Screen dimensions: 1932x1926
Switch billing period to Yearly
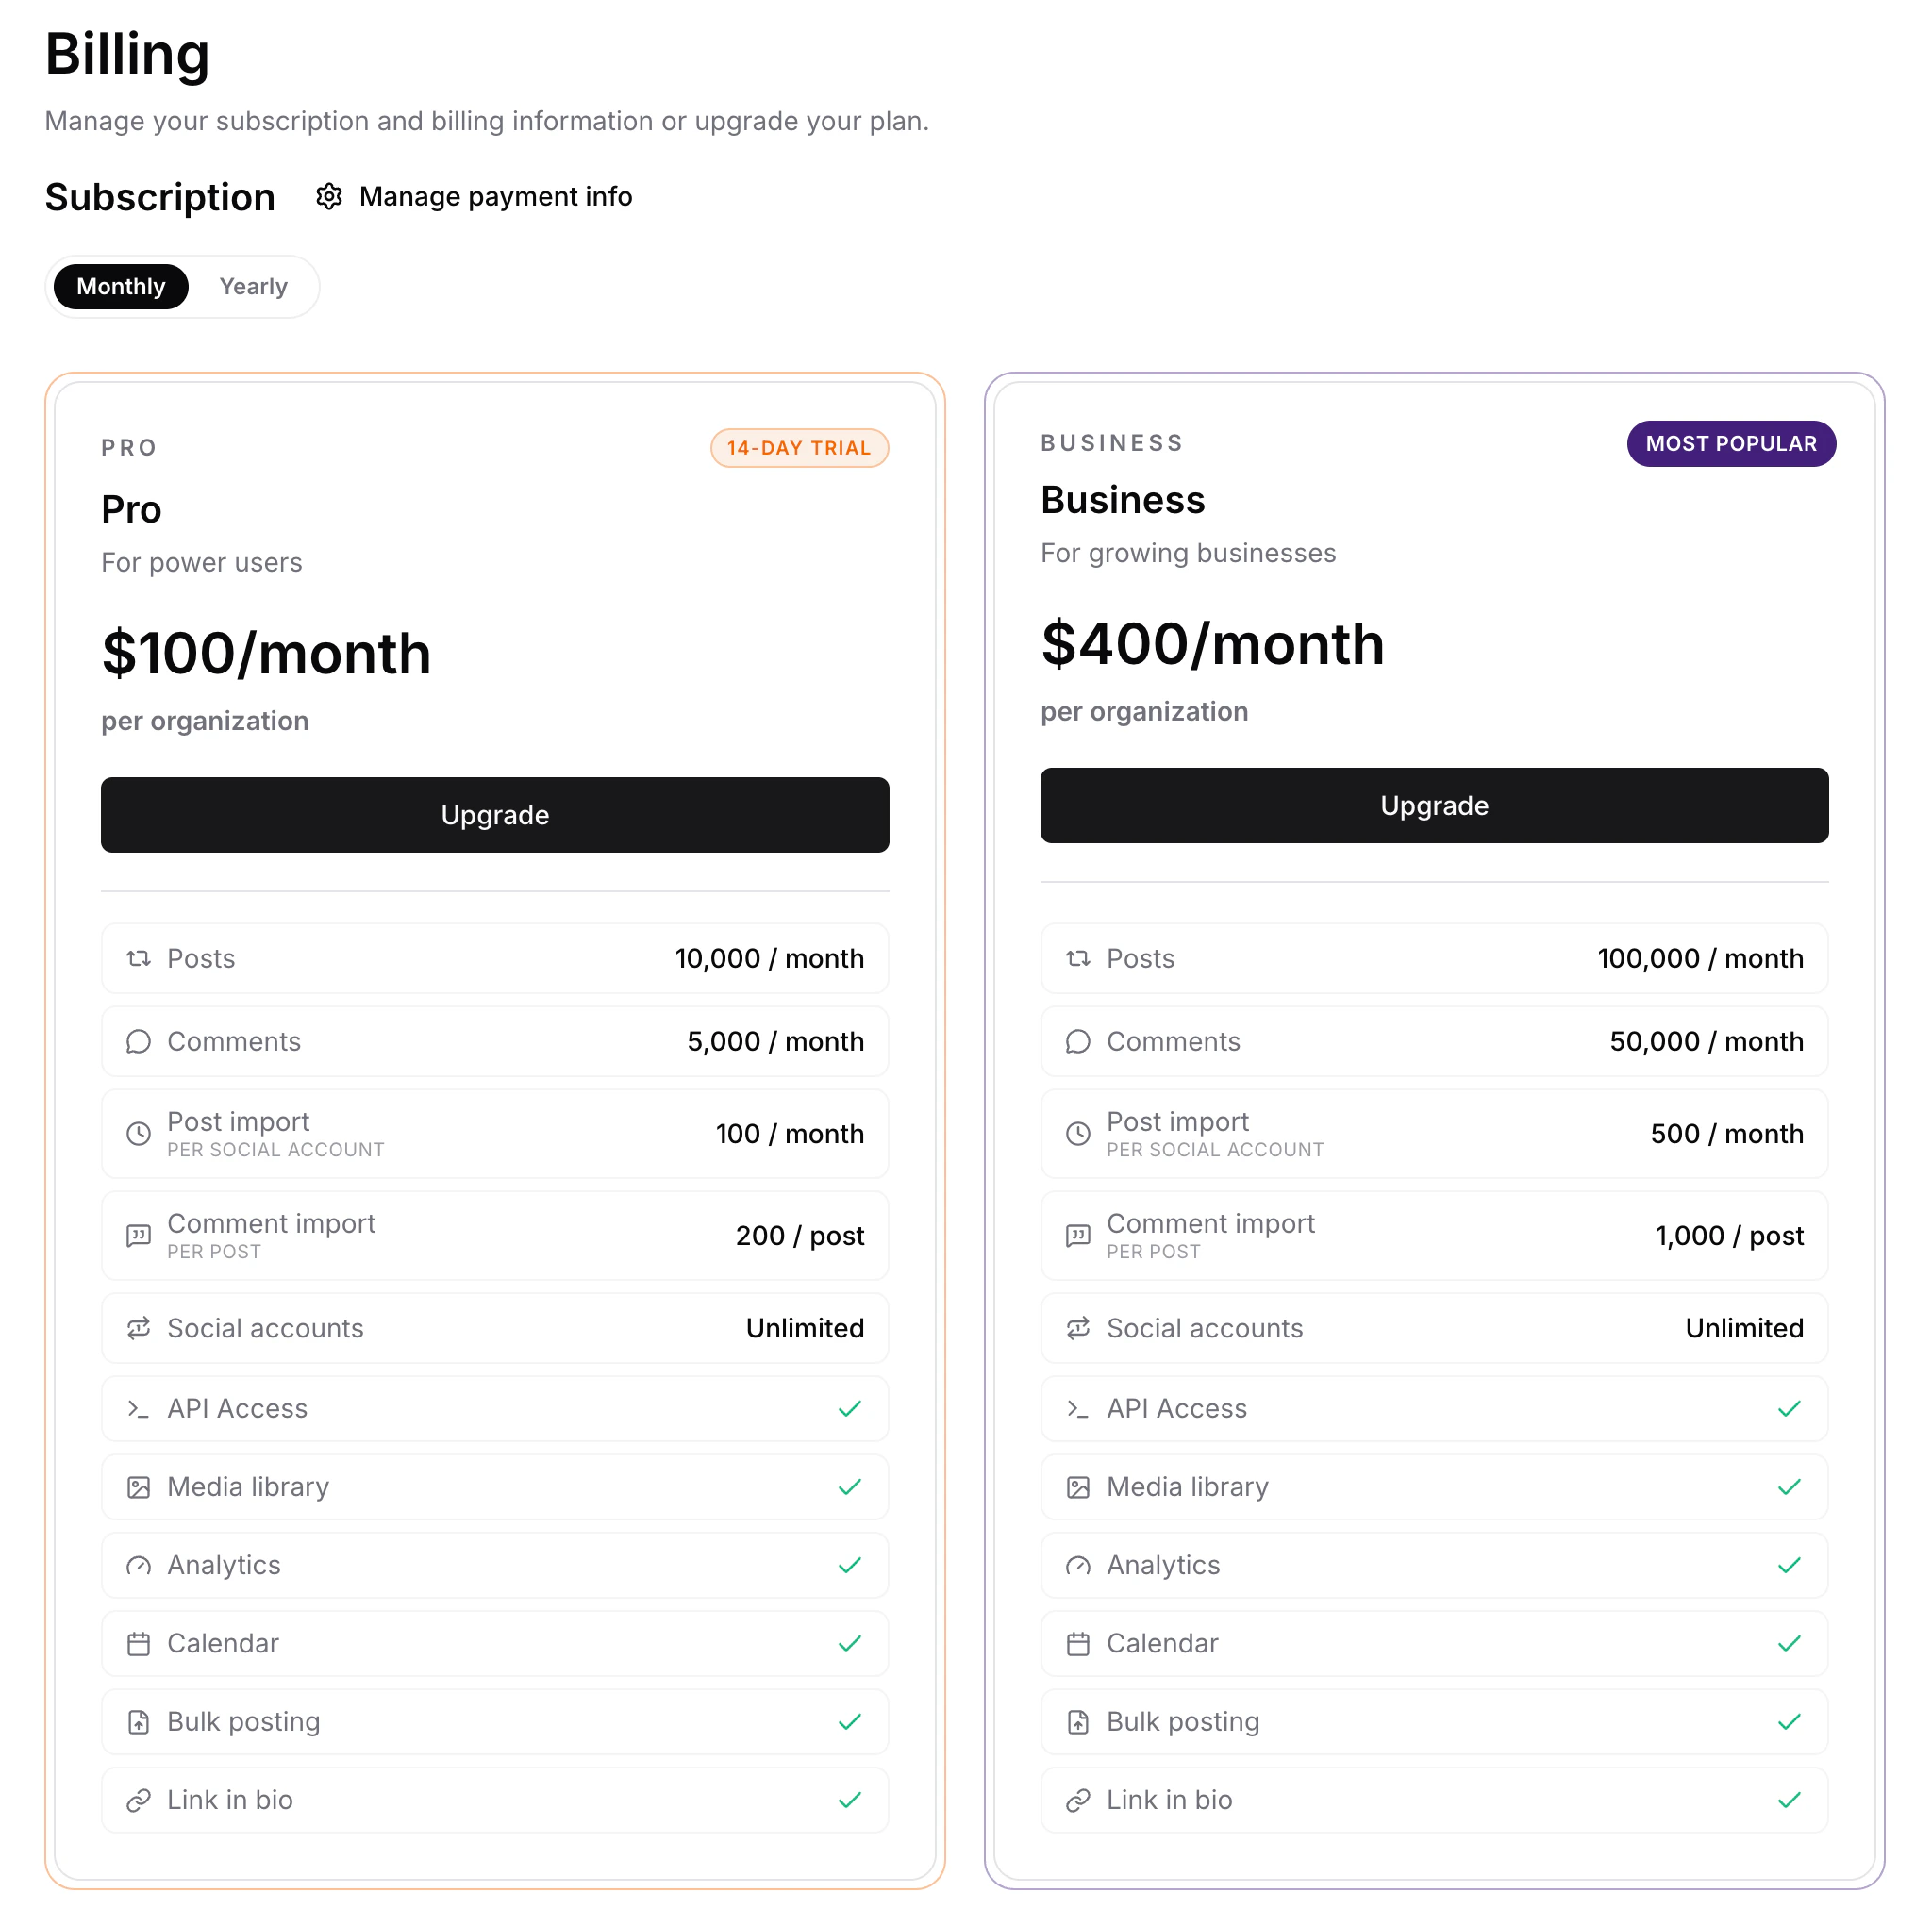click(253, 287)
